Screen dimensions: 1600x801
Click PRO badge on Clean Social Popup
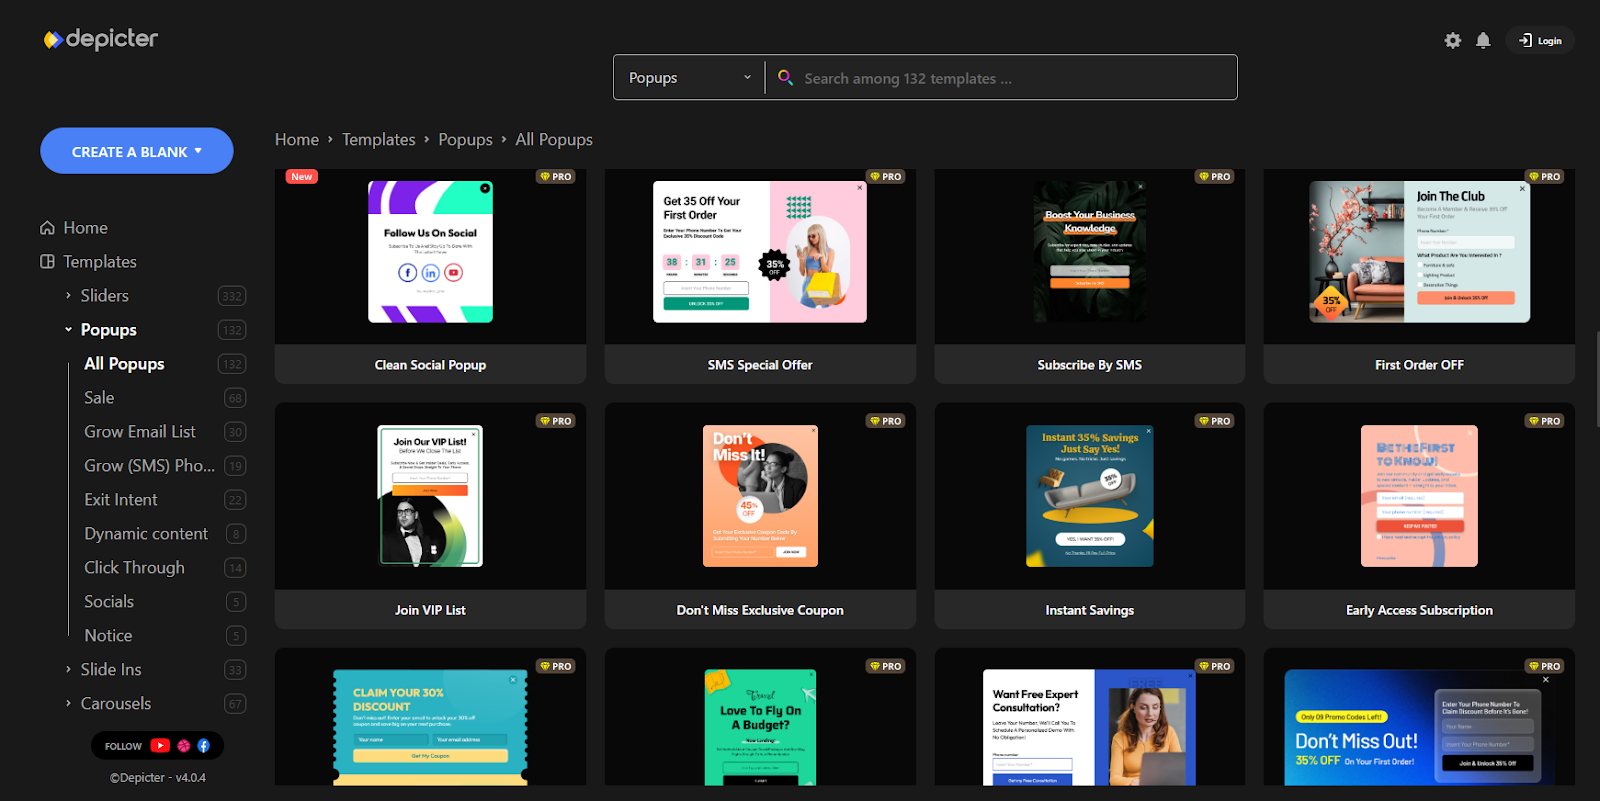point(556,176)
